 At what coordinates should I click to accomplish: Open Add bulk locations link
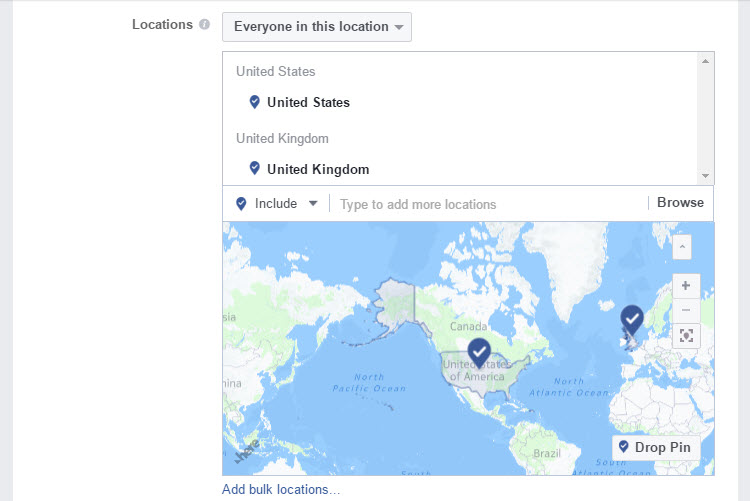pyautogui.click(x=281, y=489)
